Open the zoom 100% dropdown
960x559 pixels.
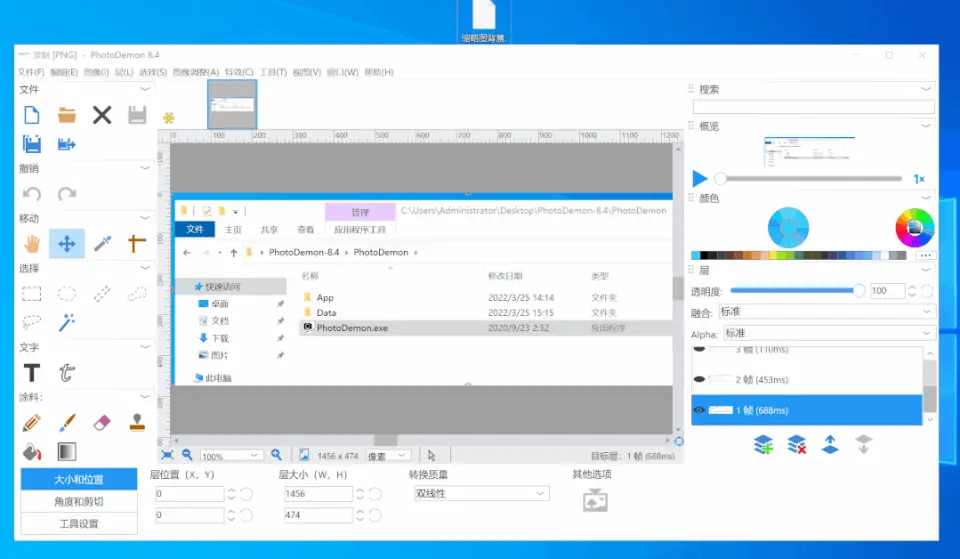231,456
